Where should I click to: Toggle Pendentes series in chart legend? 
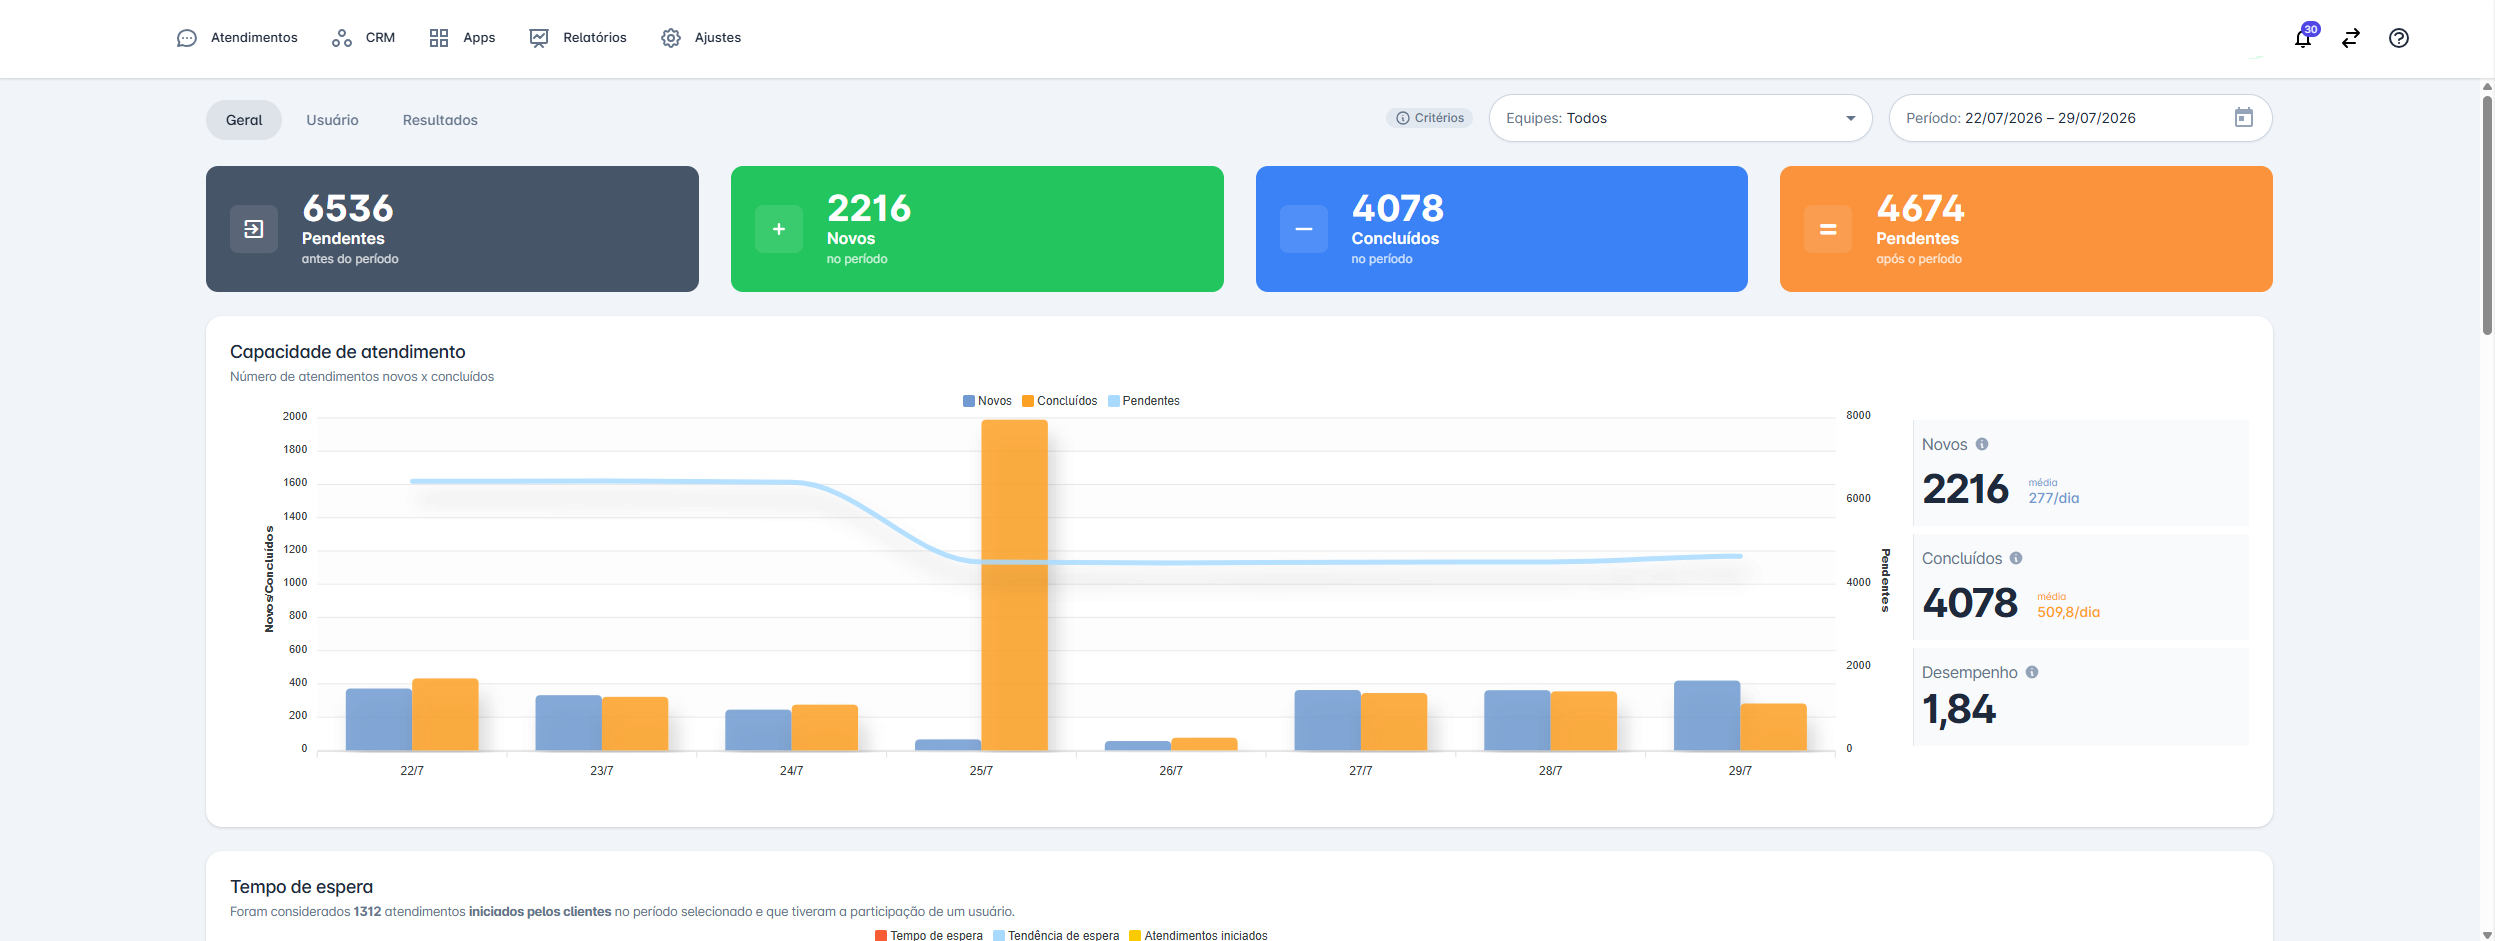1144,401
